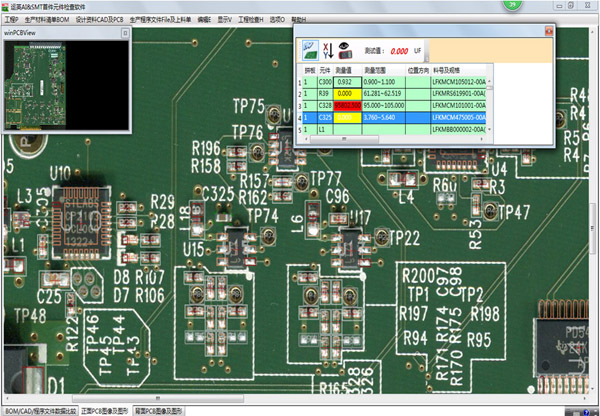The width and height of the screenshot is (600, 416).
Task: Click the green 39 badge at top
Action: 511,4
